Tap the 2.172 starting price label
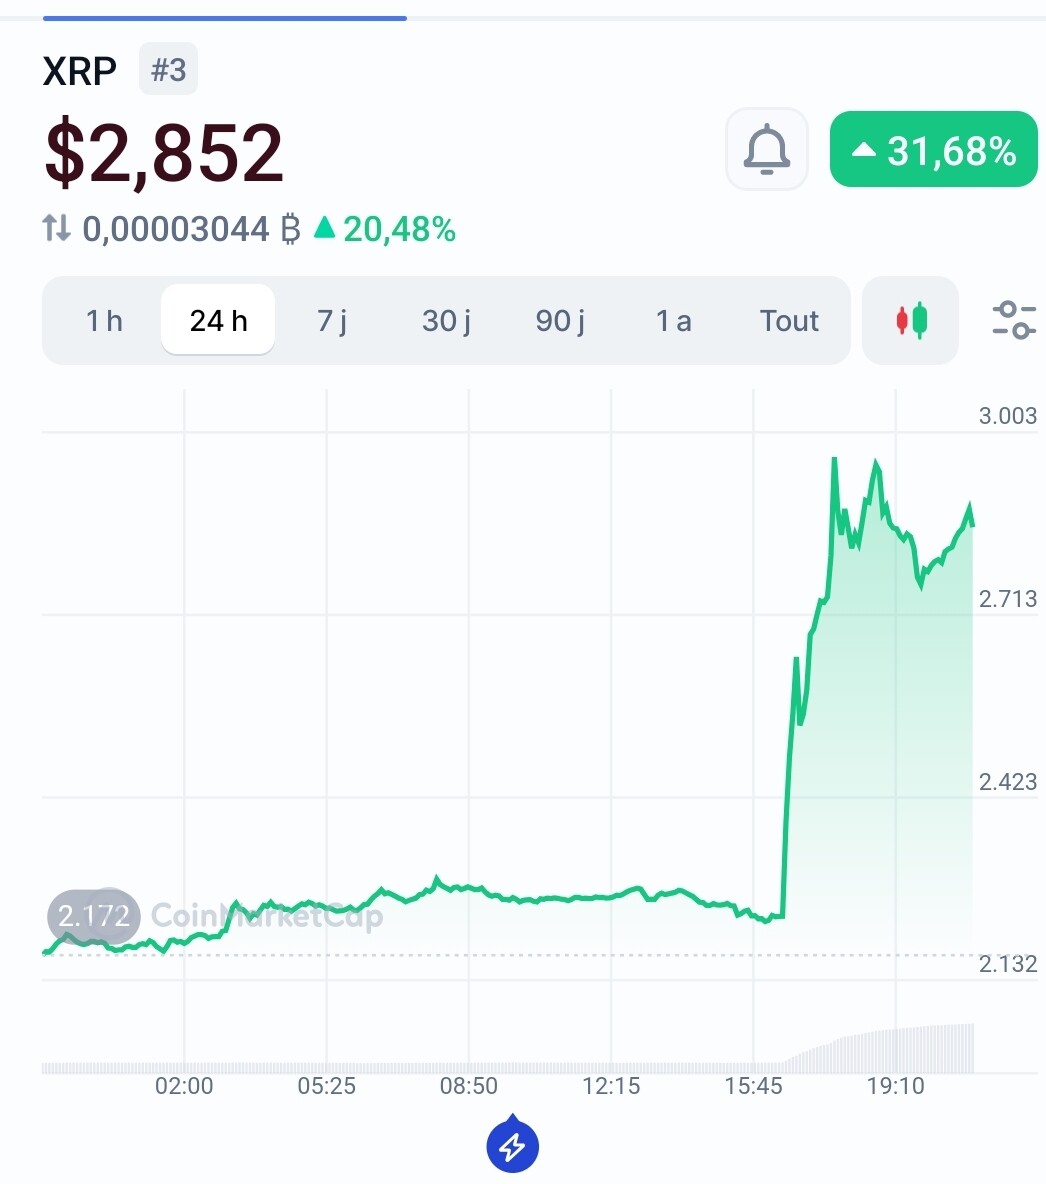The width and height of the screenshot is (1046, 1184). click(x=94, y=916)
